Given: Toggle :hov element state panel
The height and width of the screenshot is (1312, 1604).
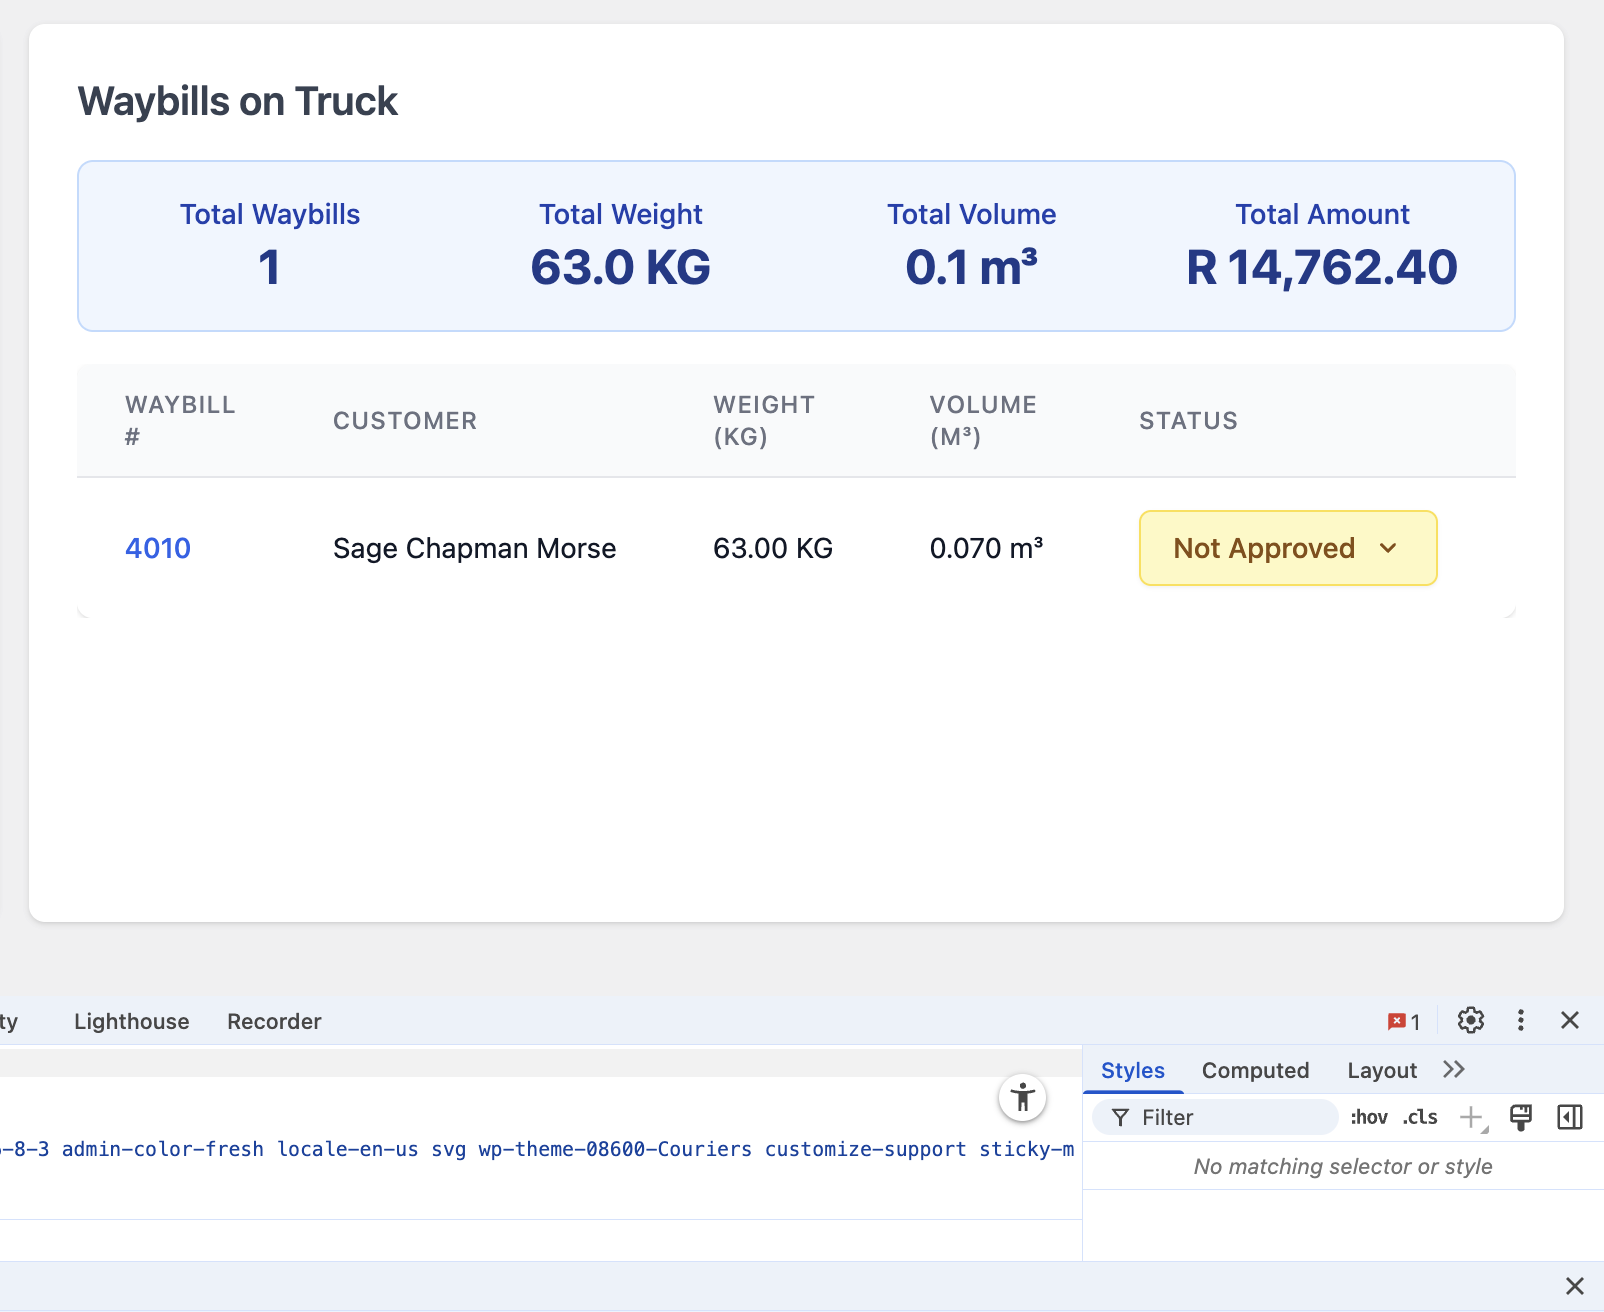Looking at the screenshot, I should [1369, 1117].
